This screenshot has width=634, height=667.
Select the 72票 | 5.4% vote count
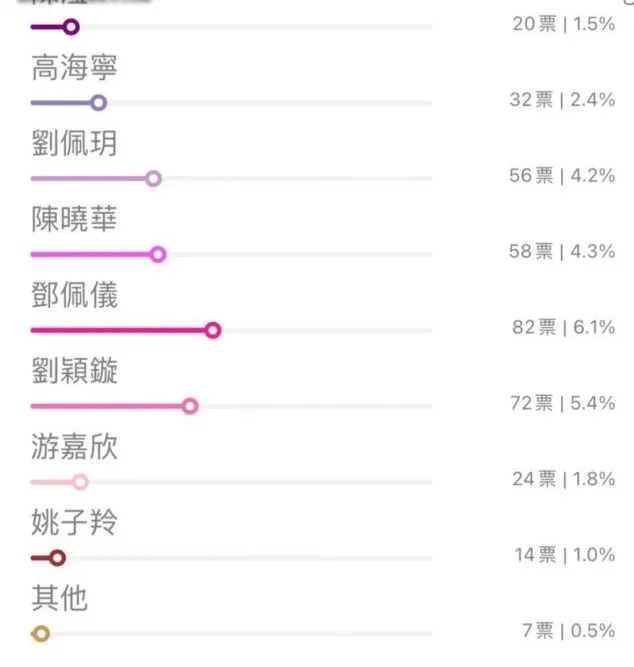point(563,403)
